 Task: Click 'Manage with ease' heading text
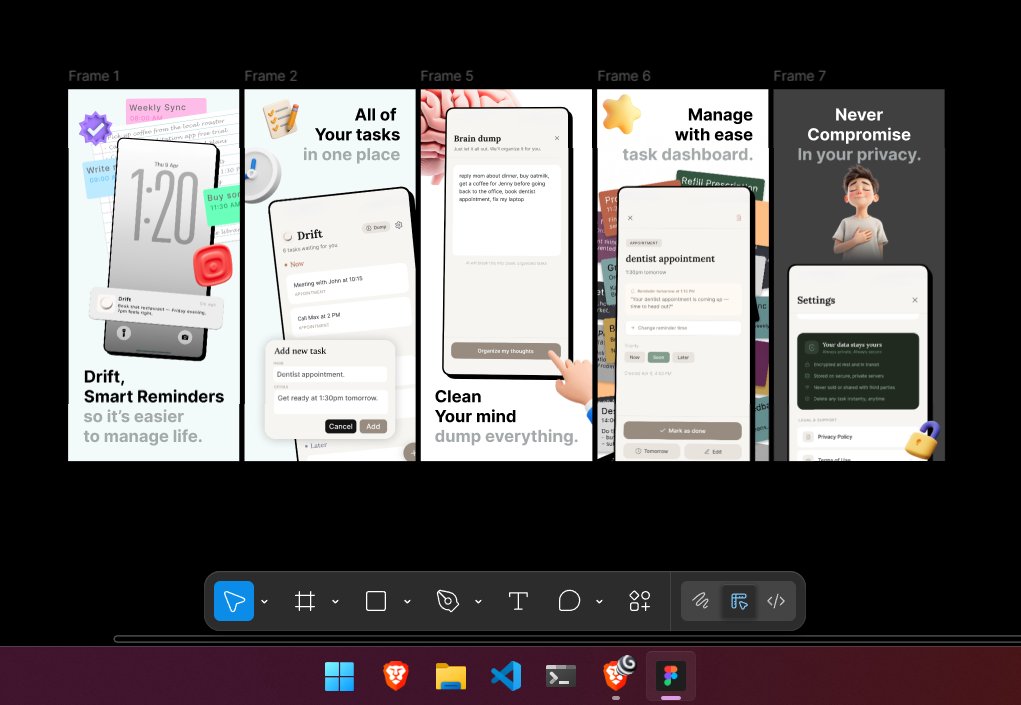pyautogui.click(x=714, y=124)
